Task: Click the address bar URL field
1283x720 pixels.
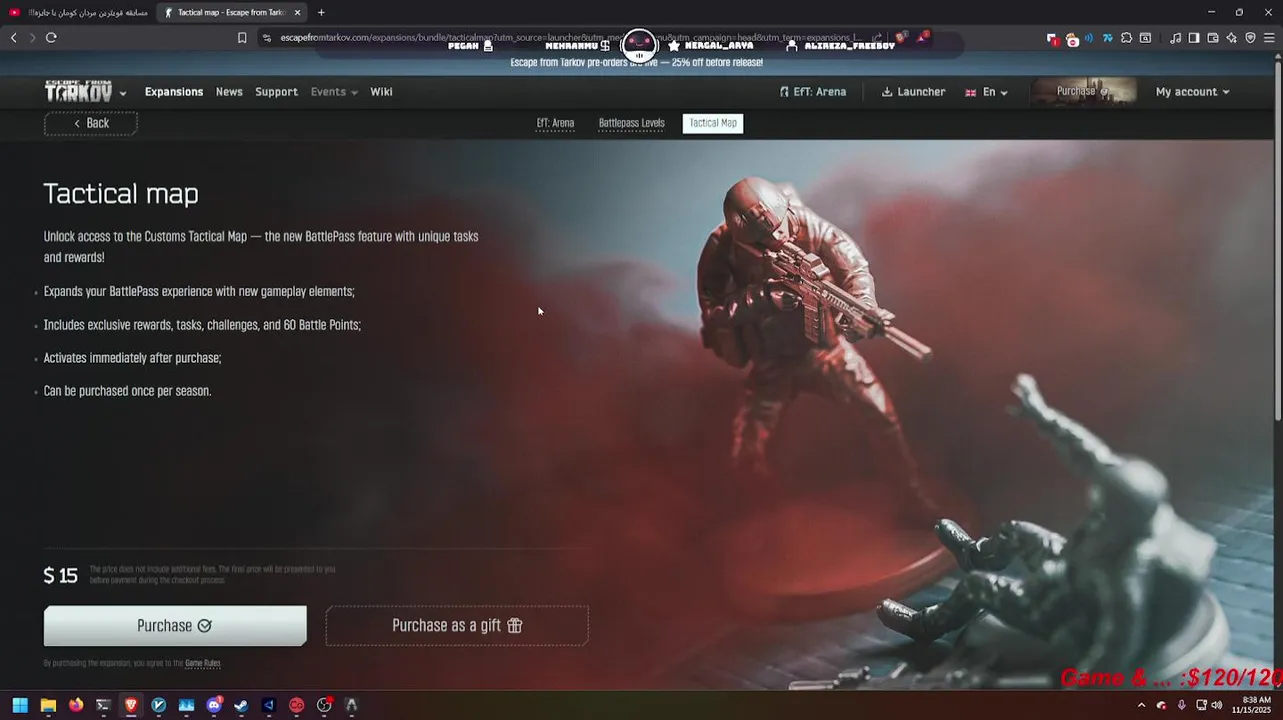Action: [x=570, y=38]
